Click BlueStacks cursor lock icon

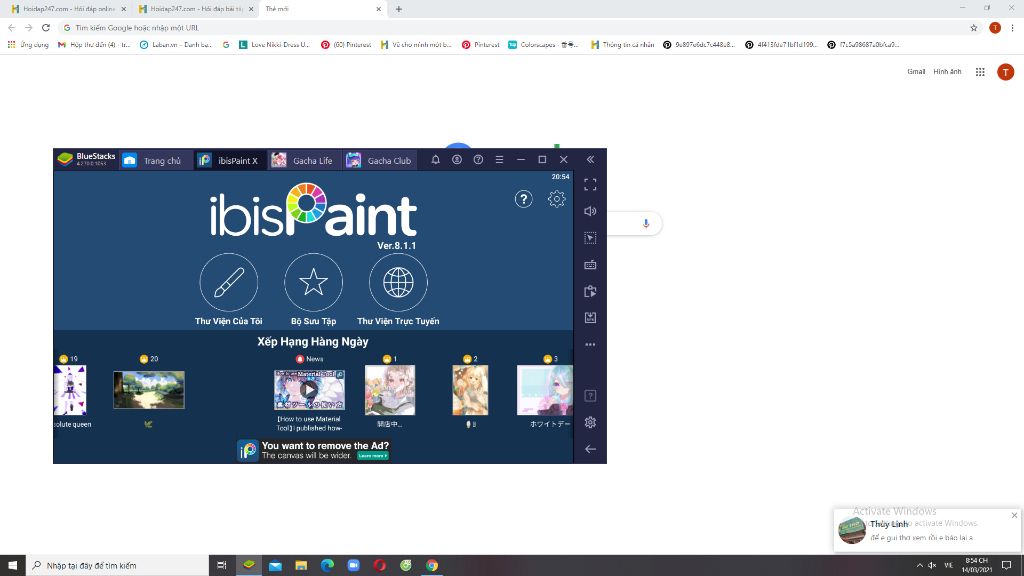590,238
